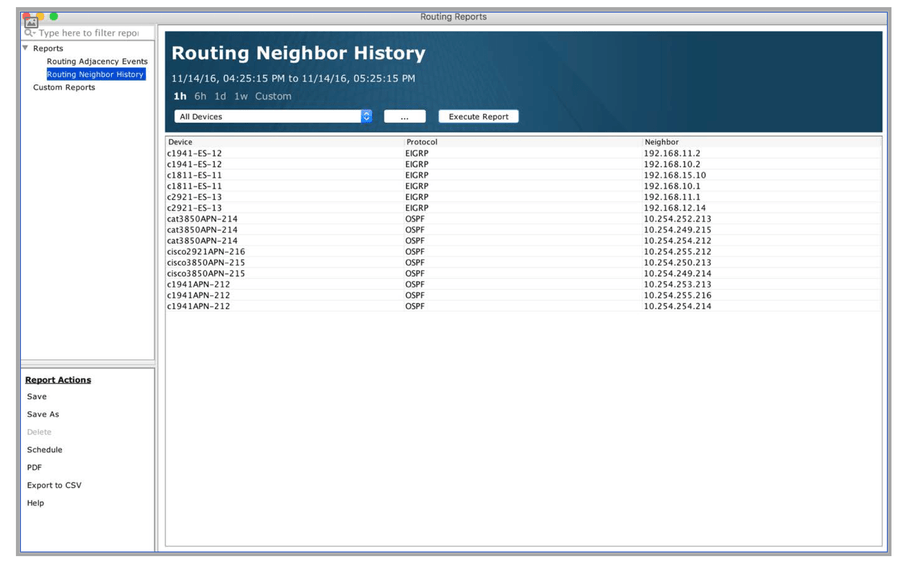Click the search magnifier icon in filter box

[x=29, y=34]
